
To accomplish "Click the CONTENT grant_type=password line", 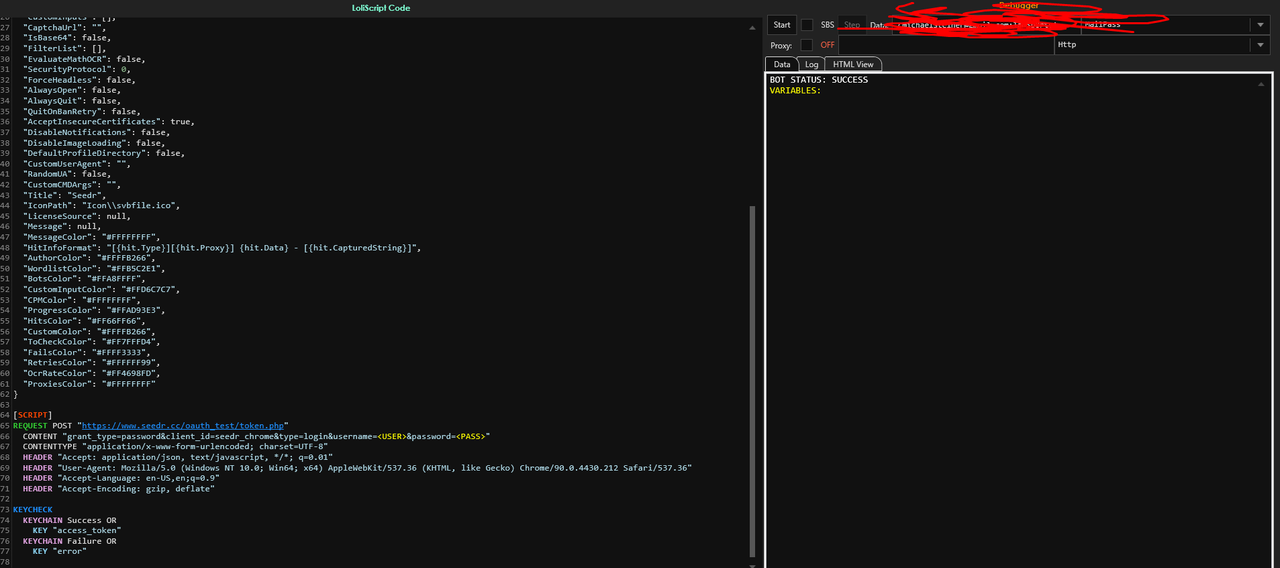I will point(257,436).
